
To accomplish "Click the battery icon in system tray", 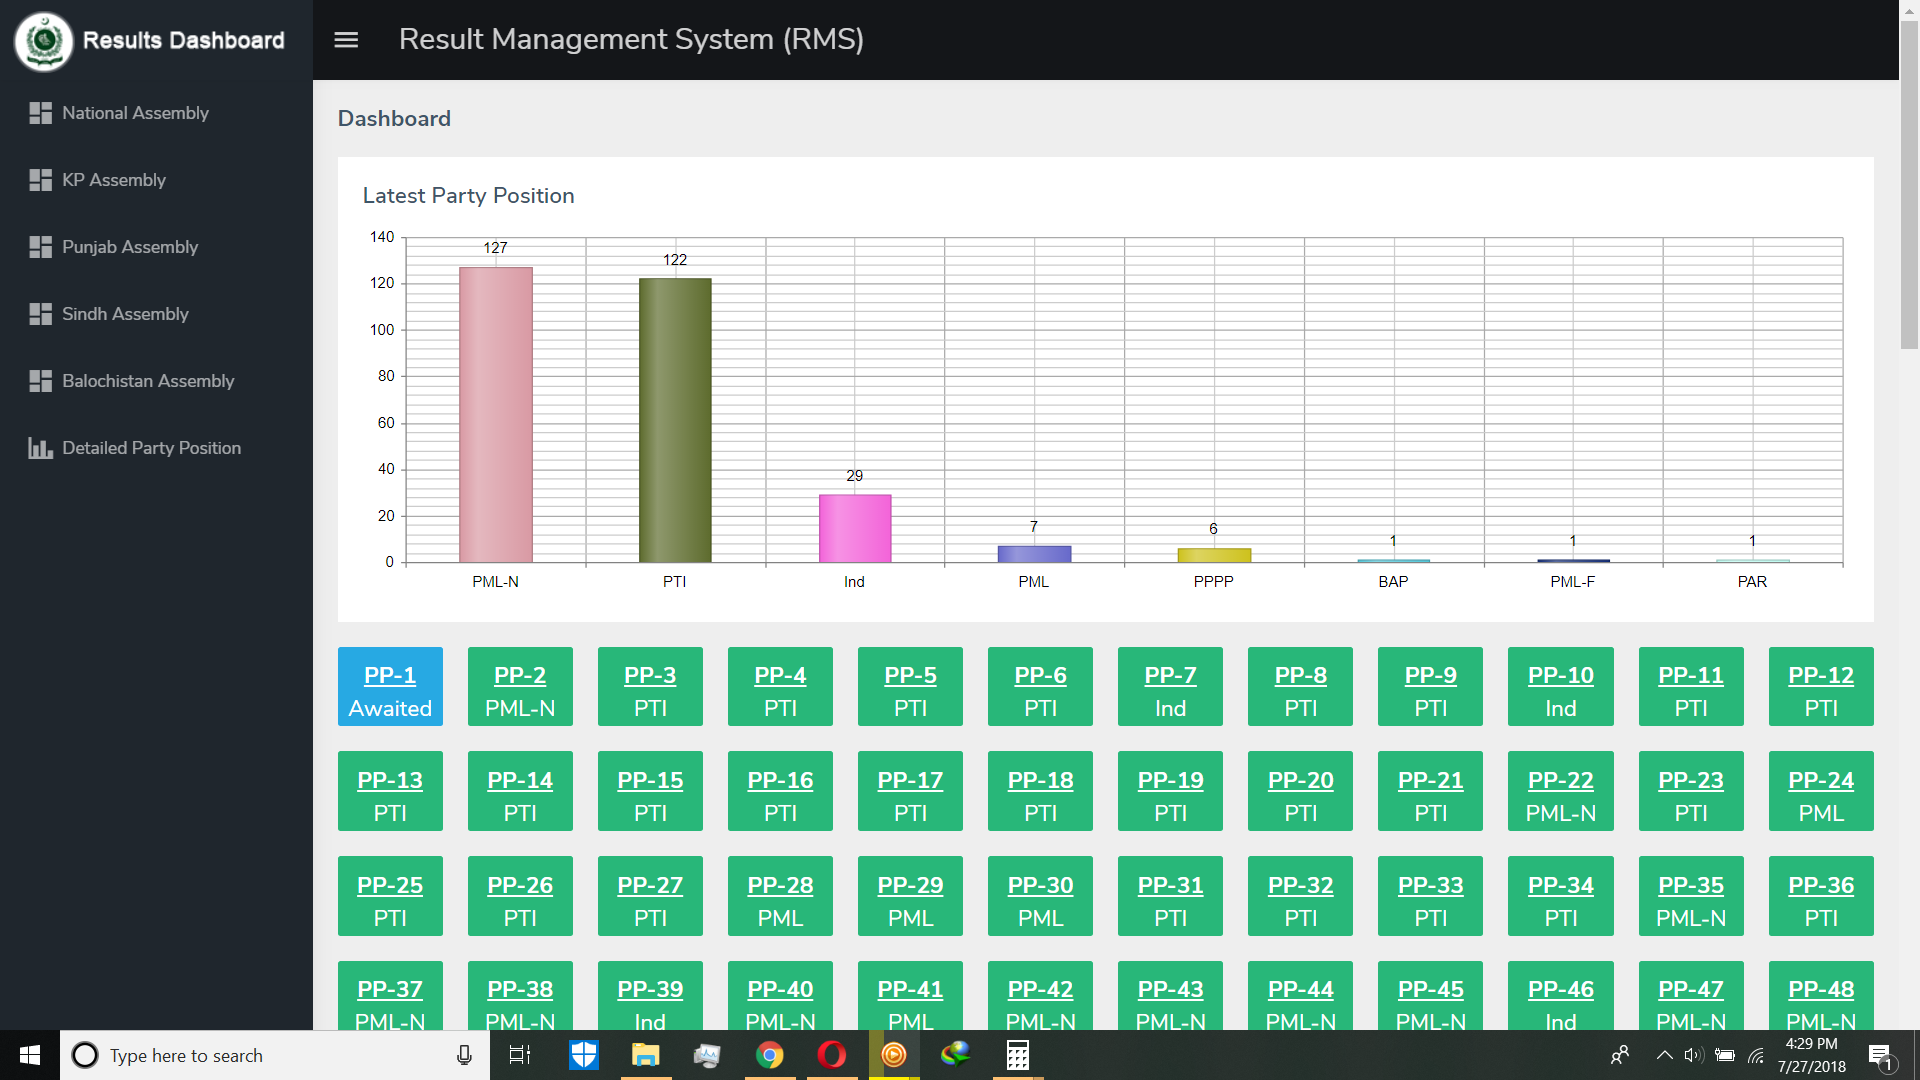I will point(1725,1055).
